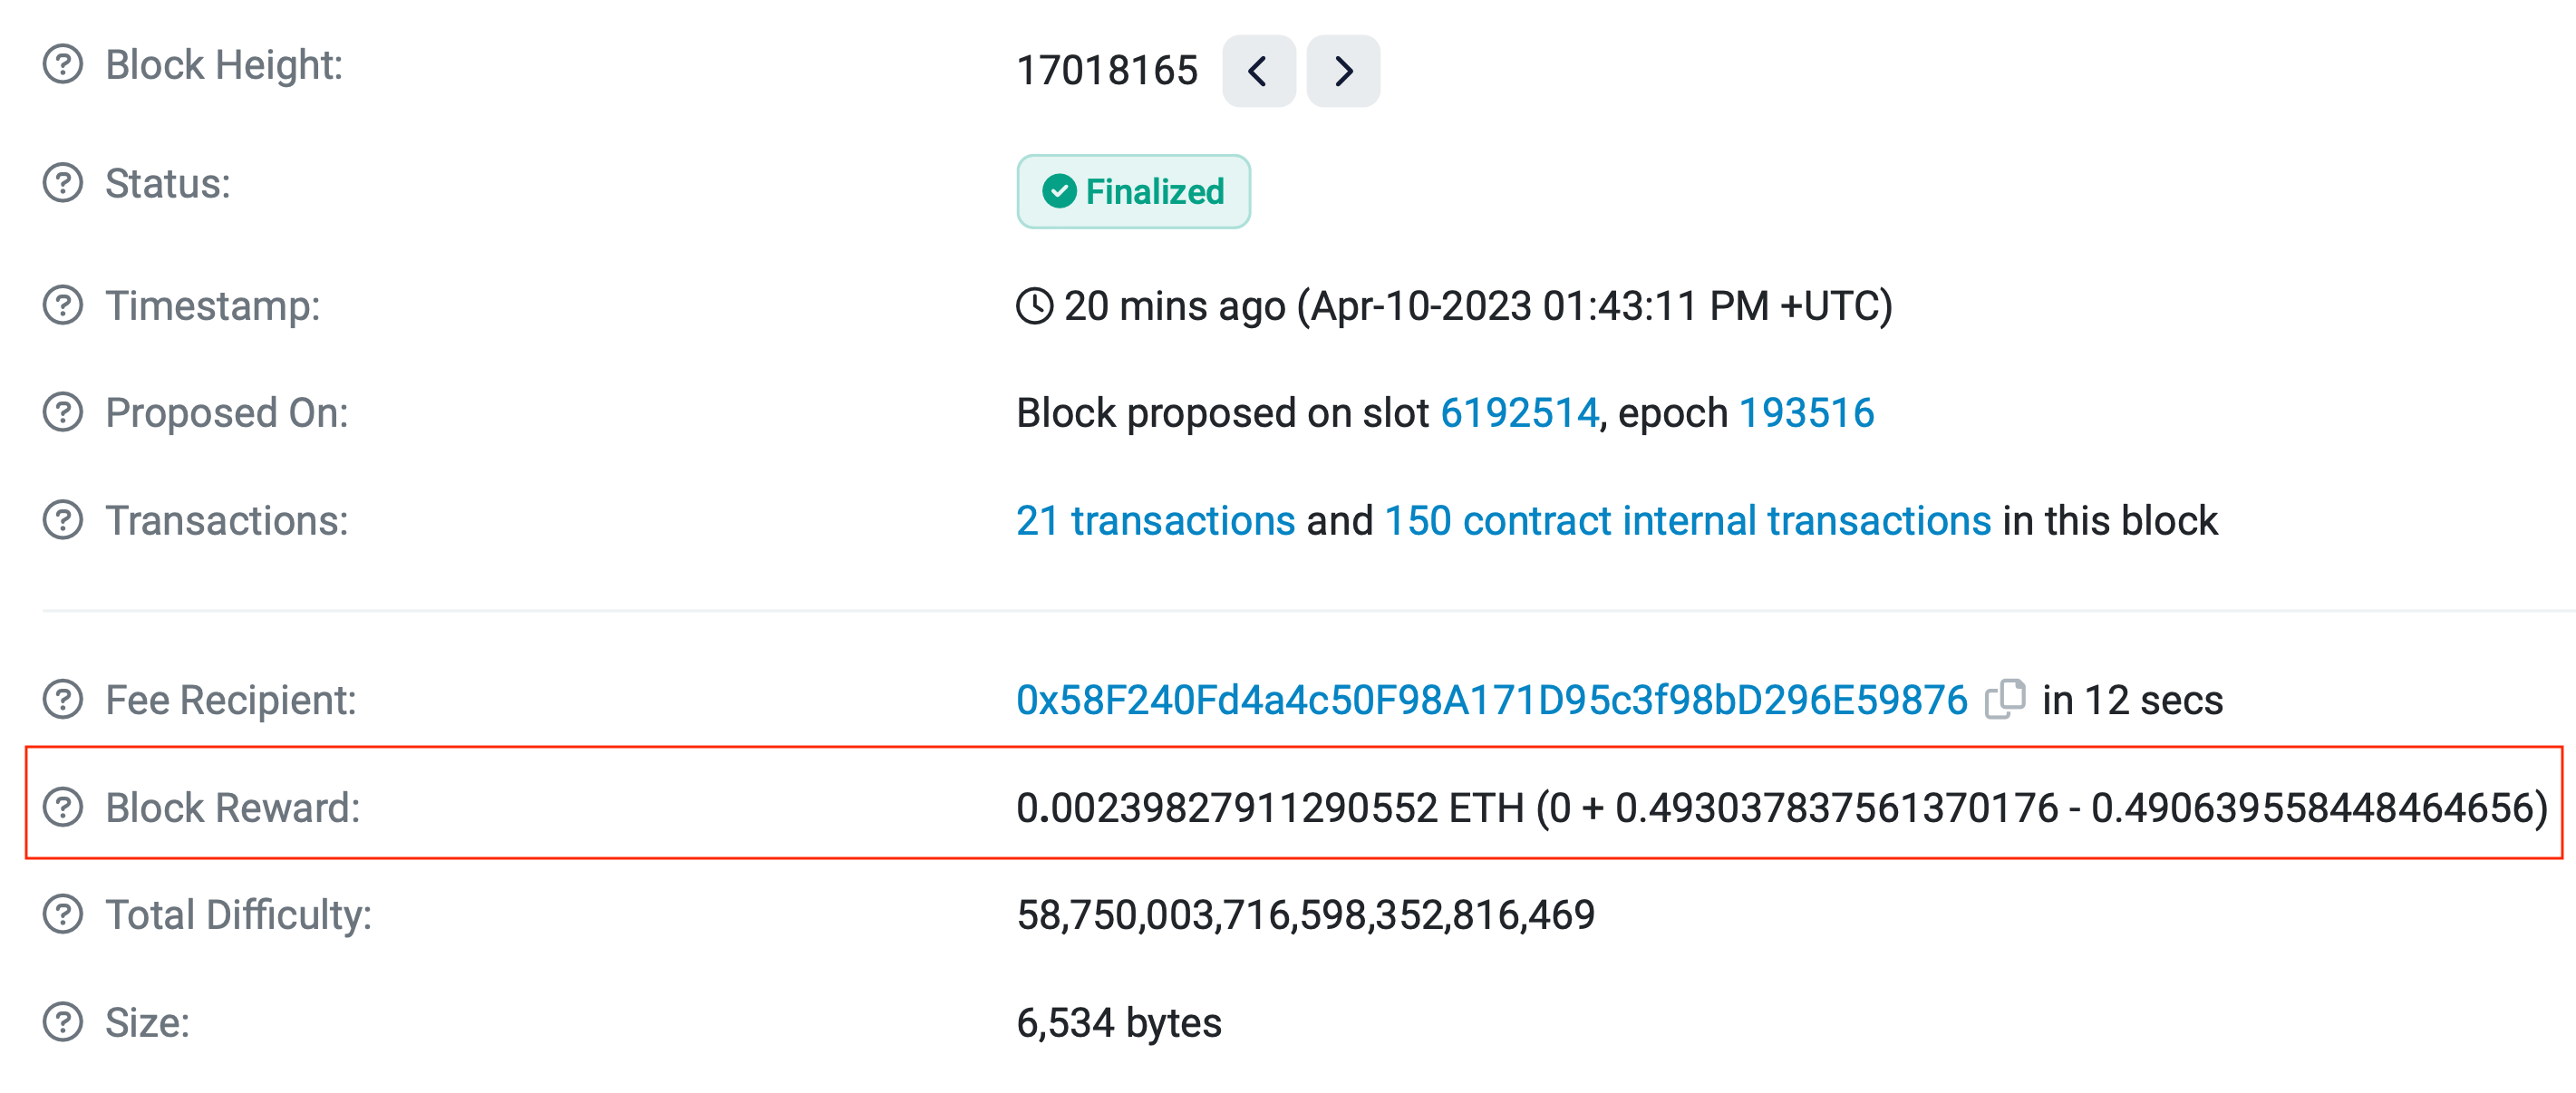Screen dimensions: 2576x1093
Task: Click help icon beside Block Height
Action: (63, 65)
